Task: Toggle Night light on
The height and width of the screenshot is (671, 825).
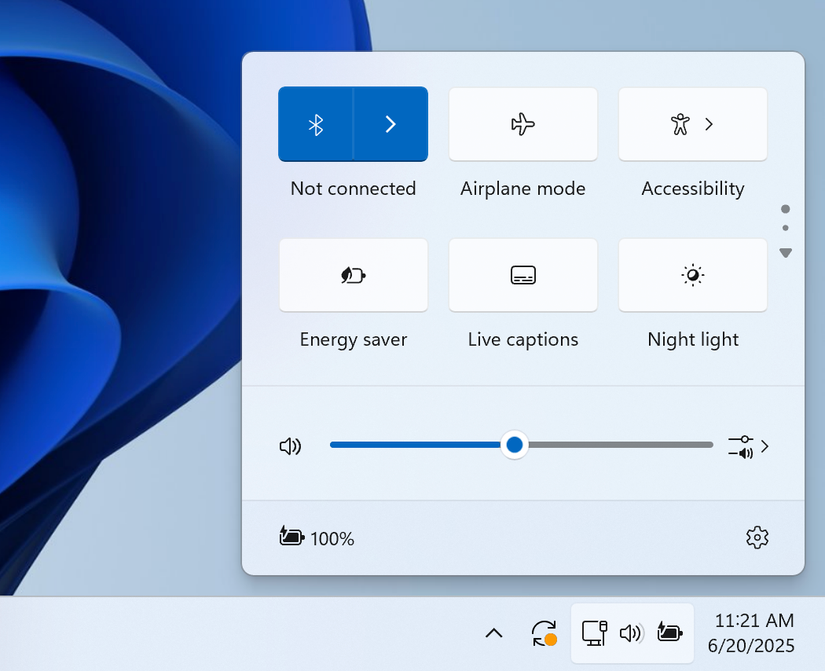Action: [692, 275]
